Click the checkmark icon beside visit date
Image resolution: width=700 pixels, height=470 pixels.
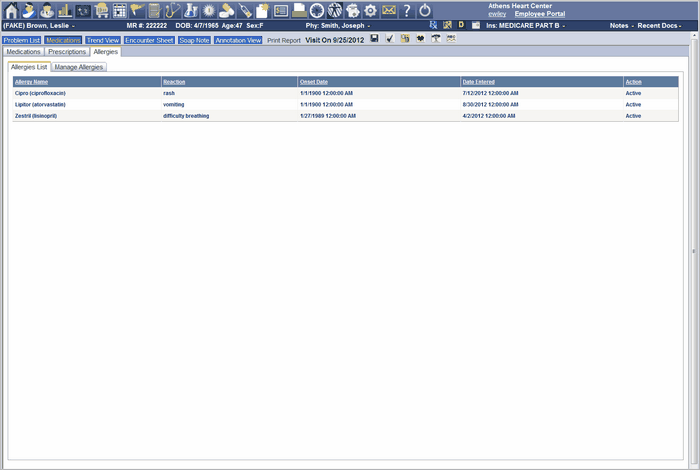point(389,39)
